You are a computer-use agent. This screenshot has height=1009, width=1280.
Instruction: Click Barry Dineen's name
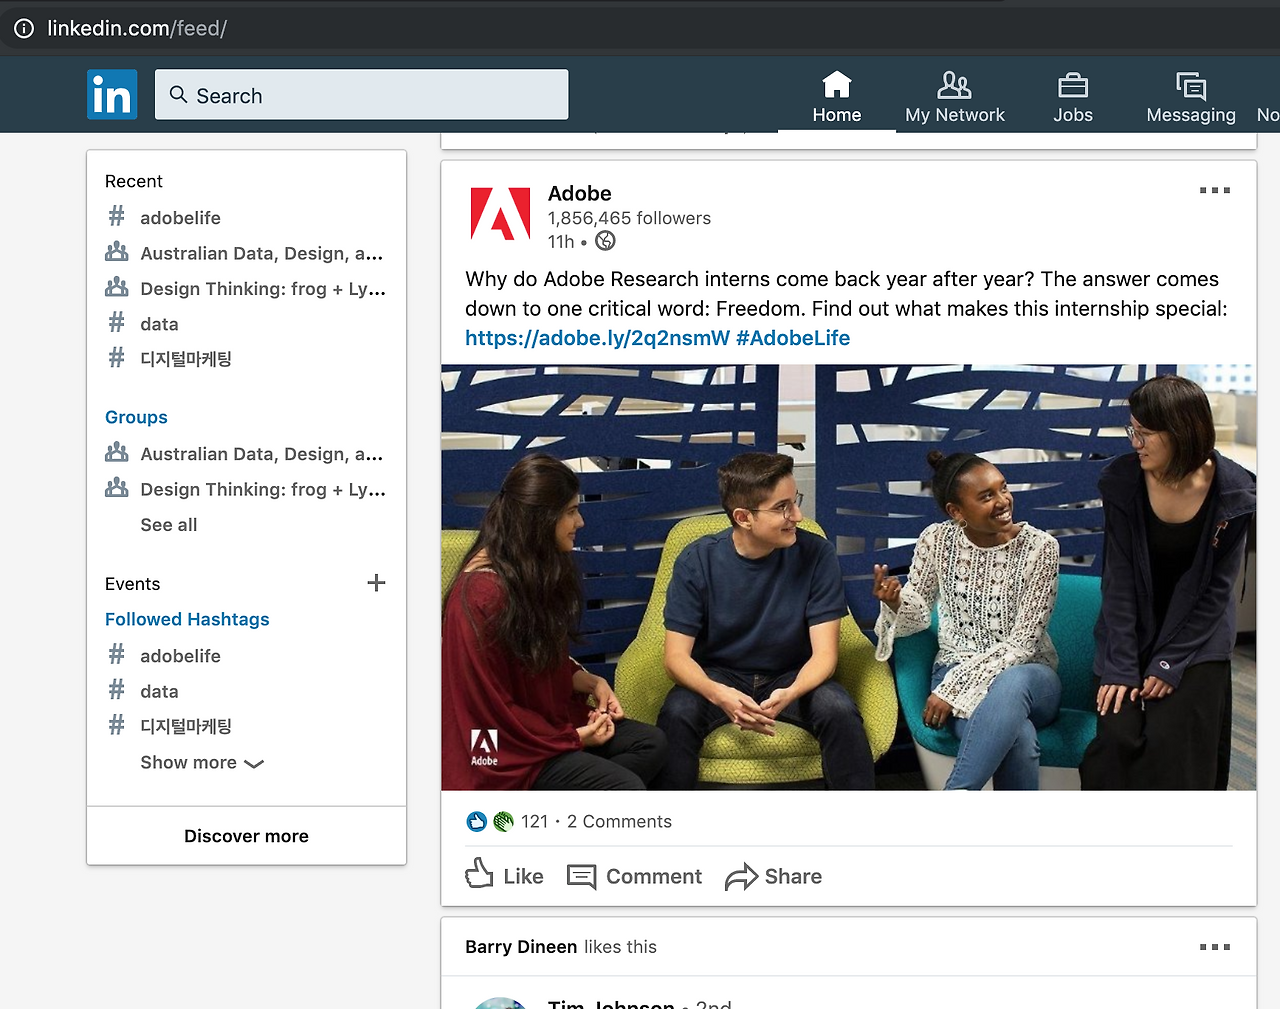pos(521,947)
